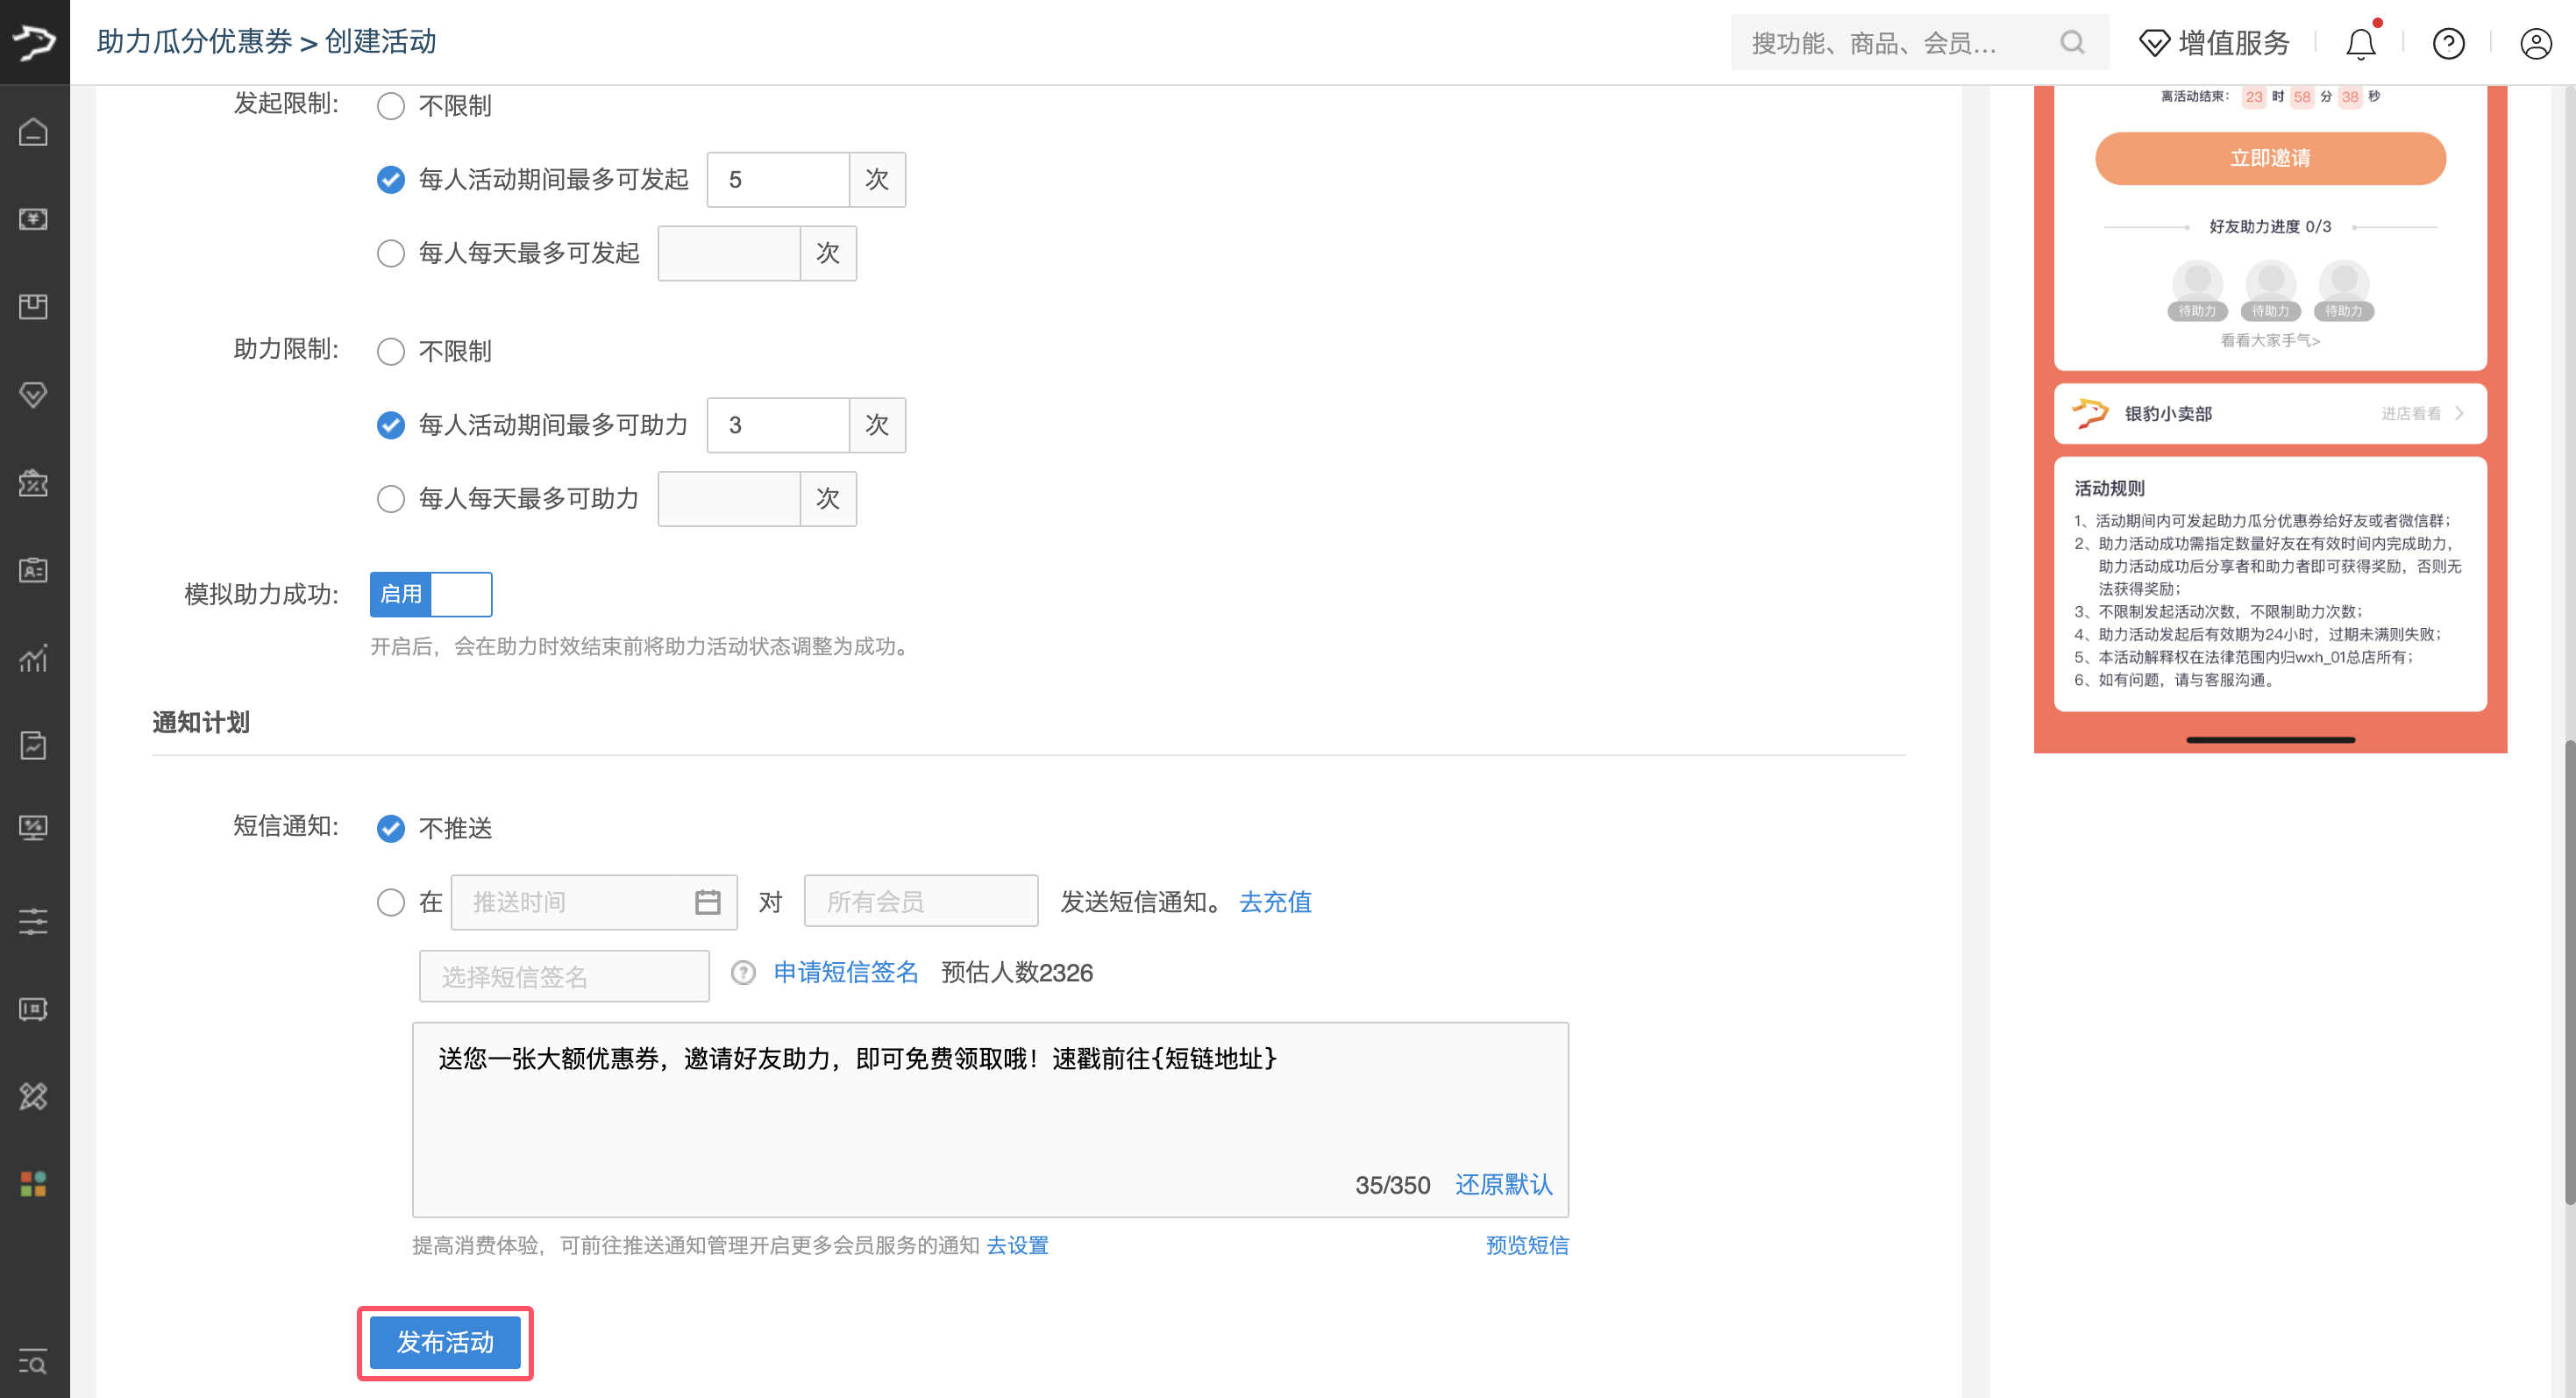
Task: Click help icon beside 申请短信签名
Action: pos(743,972)
